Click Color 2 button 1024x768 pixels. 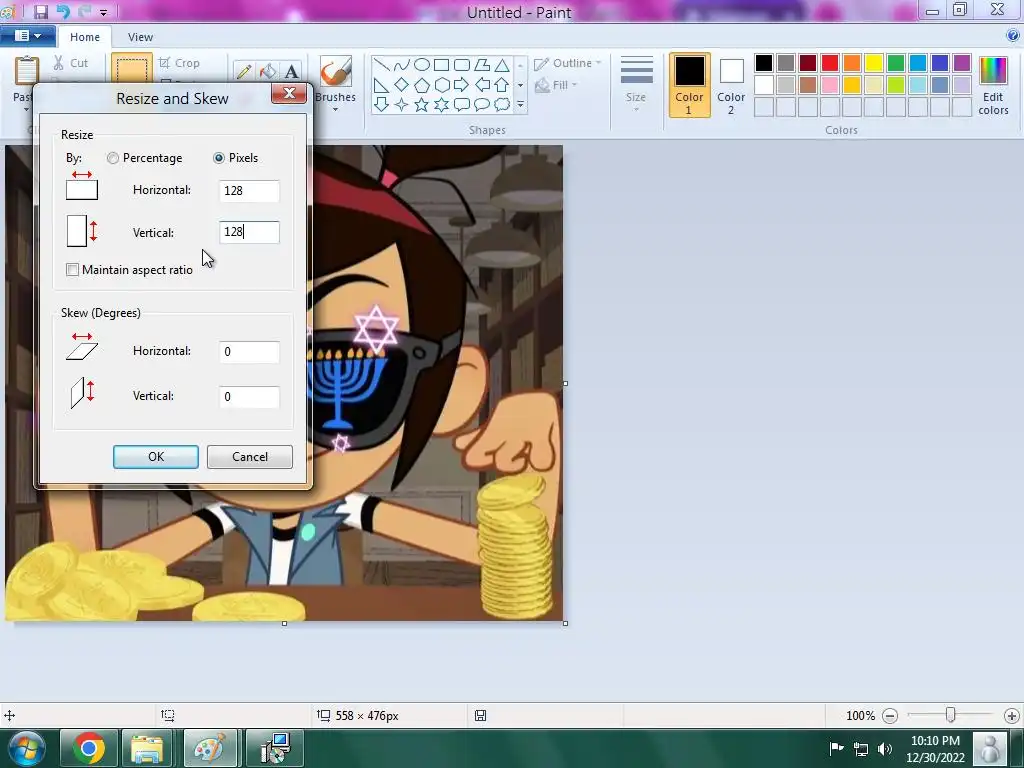731,85
